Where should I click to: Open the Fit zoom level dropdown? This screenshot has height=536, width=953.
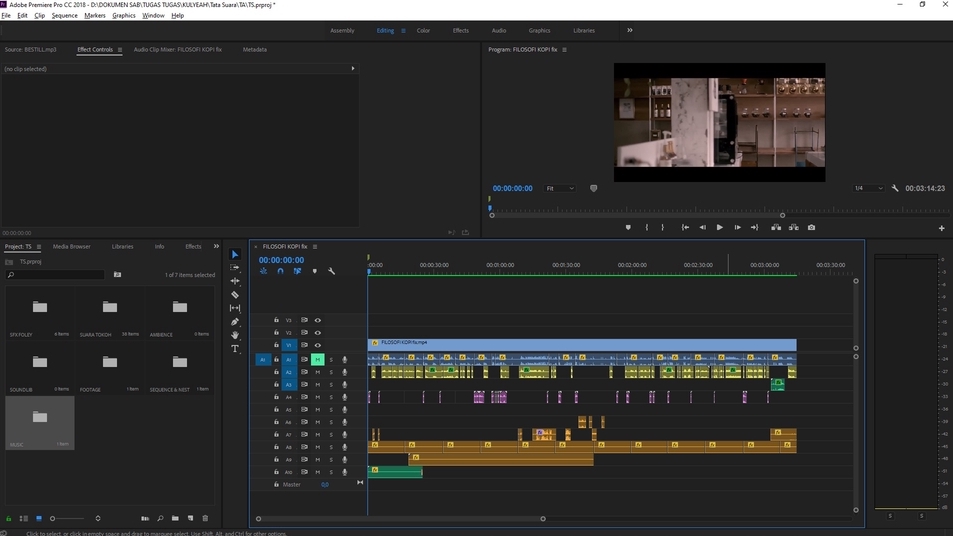tap(560, 188)
